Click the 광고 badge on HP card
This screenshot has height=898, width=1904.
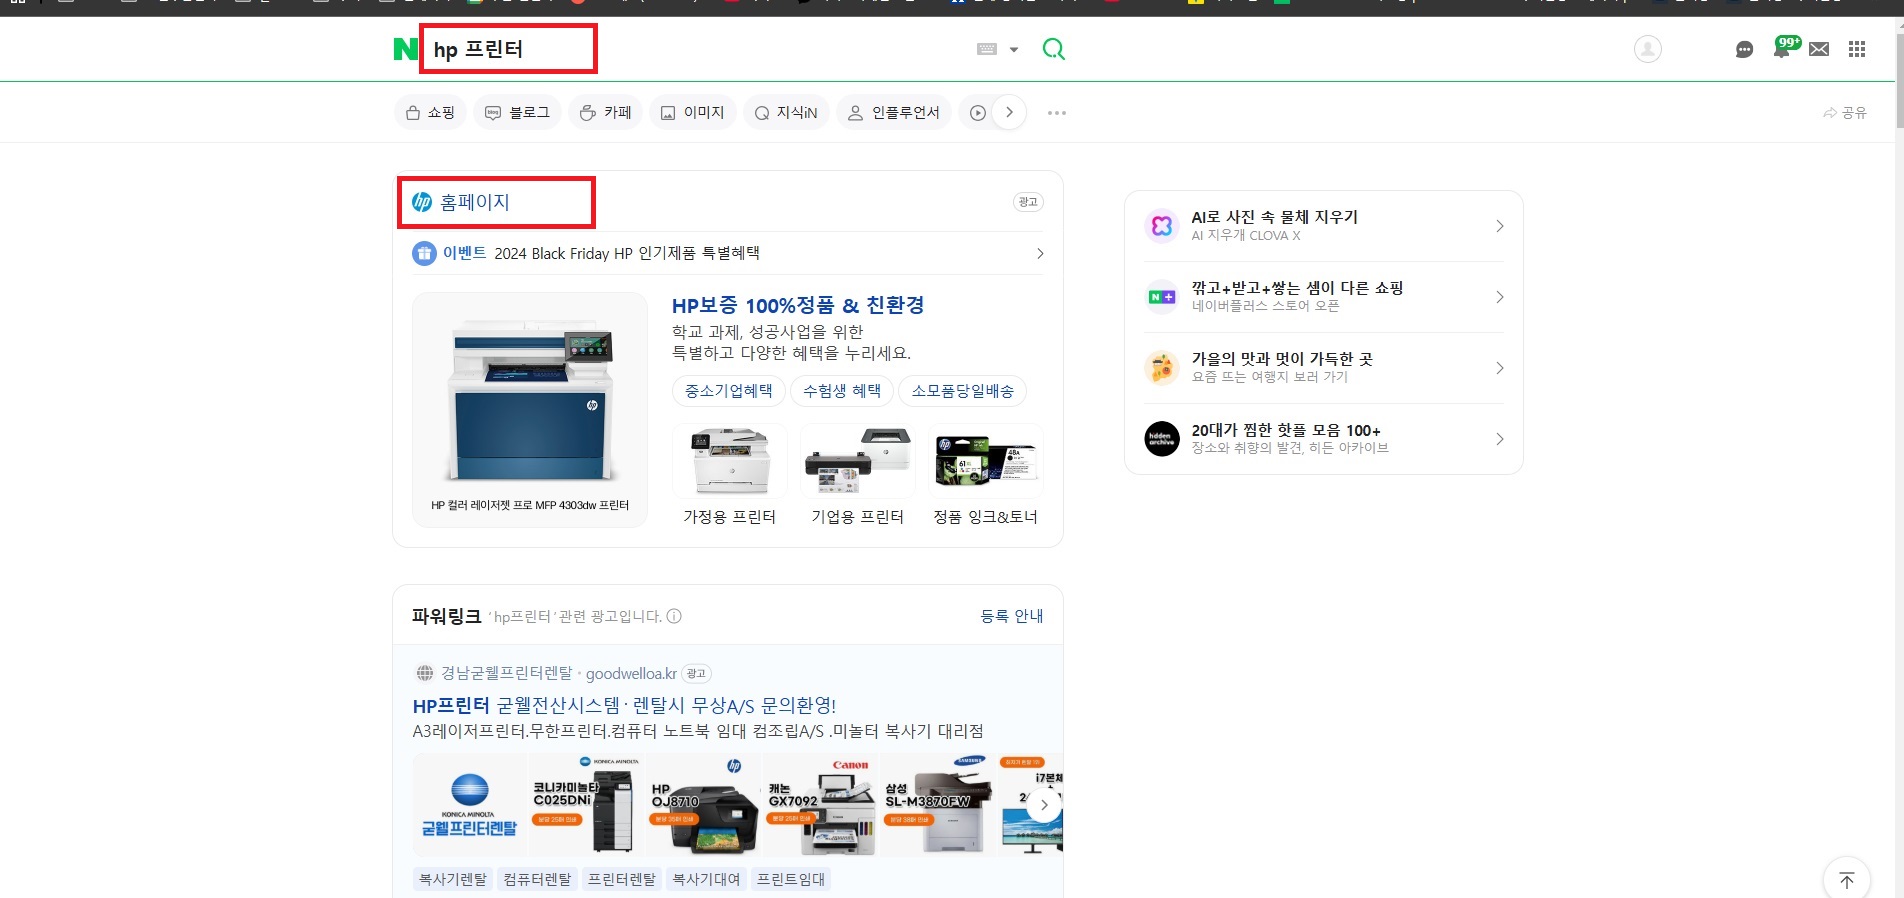click(1028, 202)
